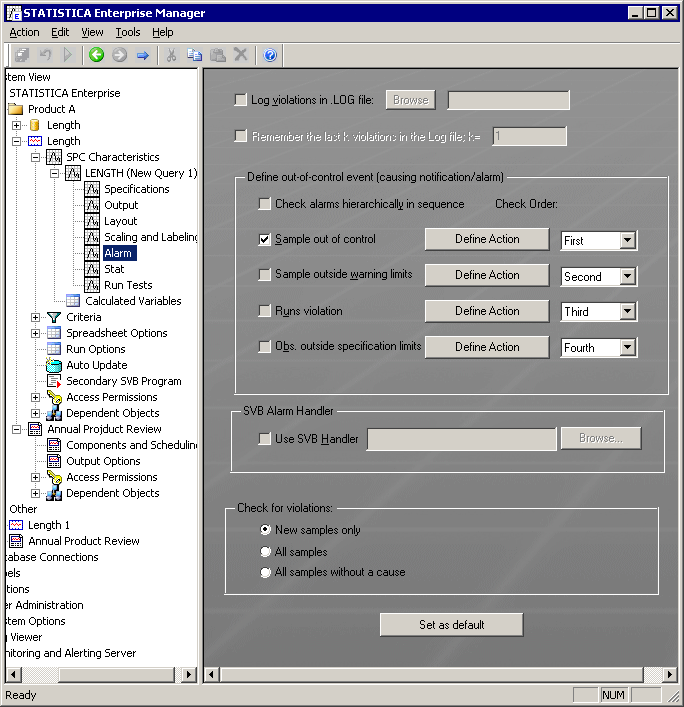Collapse the LENGTH (New Query 1) node

coord(54,173)
